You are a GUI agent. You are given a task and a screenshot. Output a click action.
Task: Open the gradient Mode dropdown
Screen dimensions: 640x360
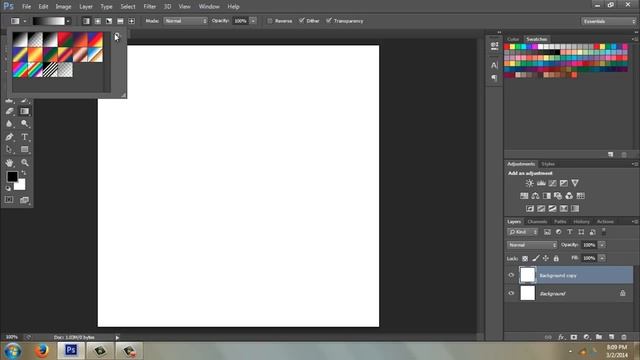click(186, 21)
